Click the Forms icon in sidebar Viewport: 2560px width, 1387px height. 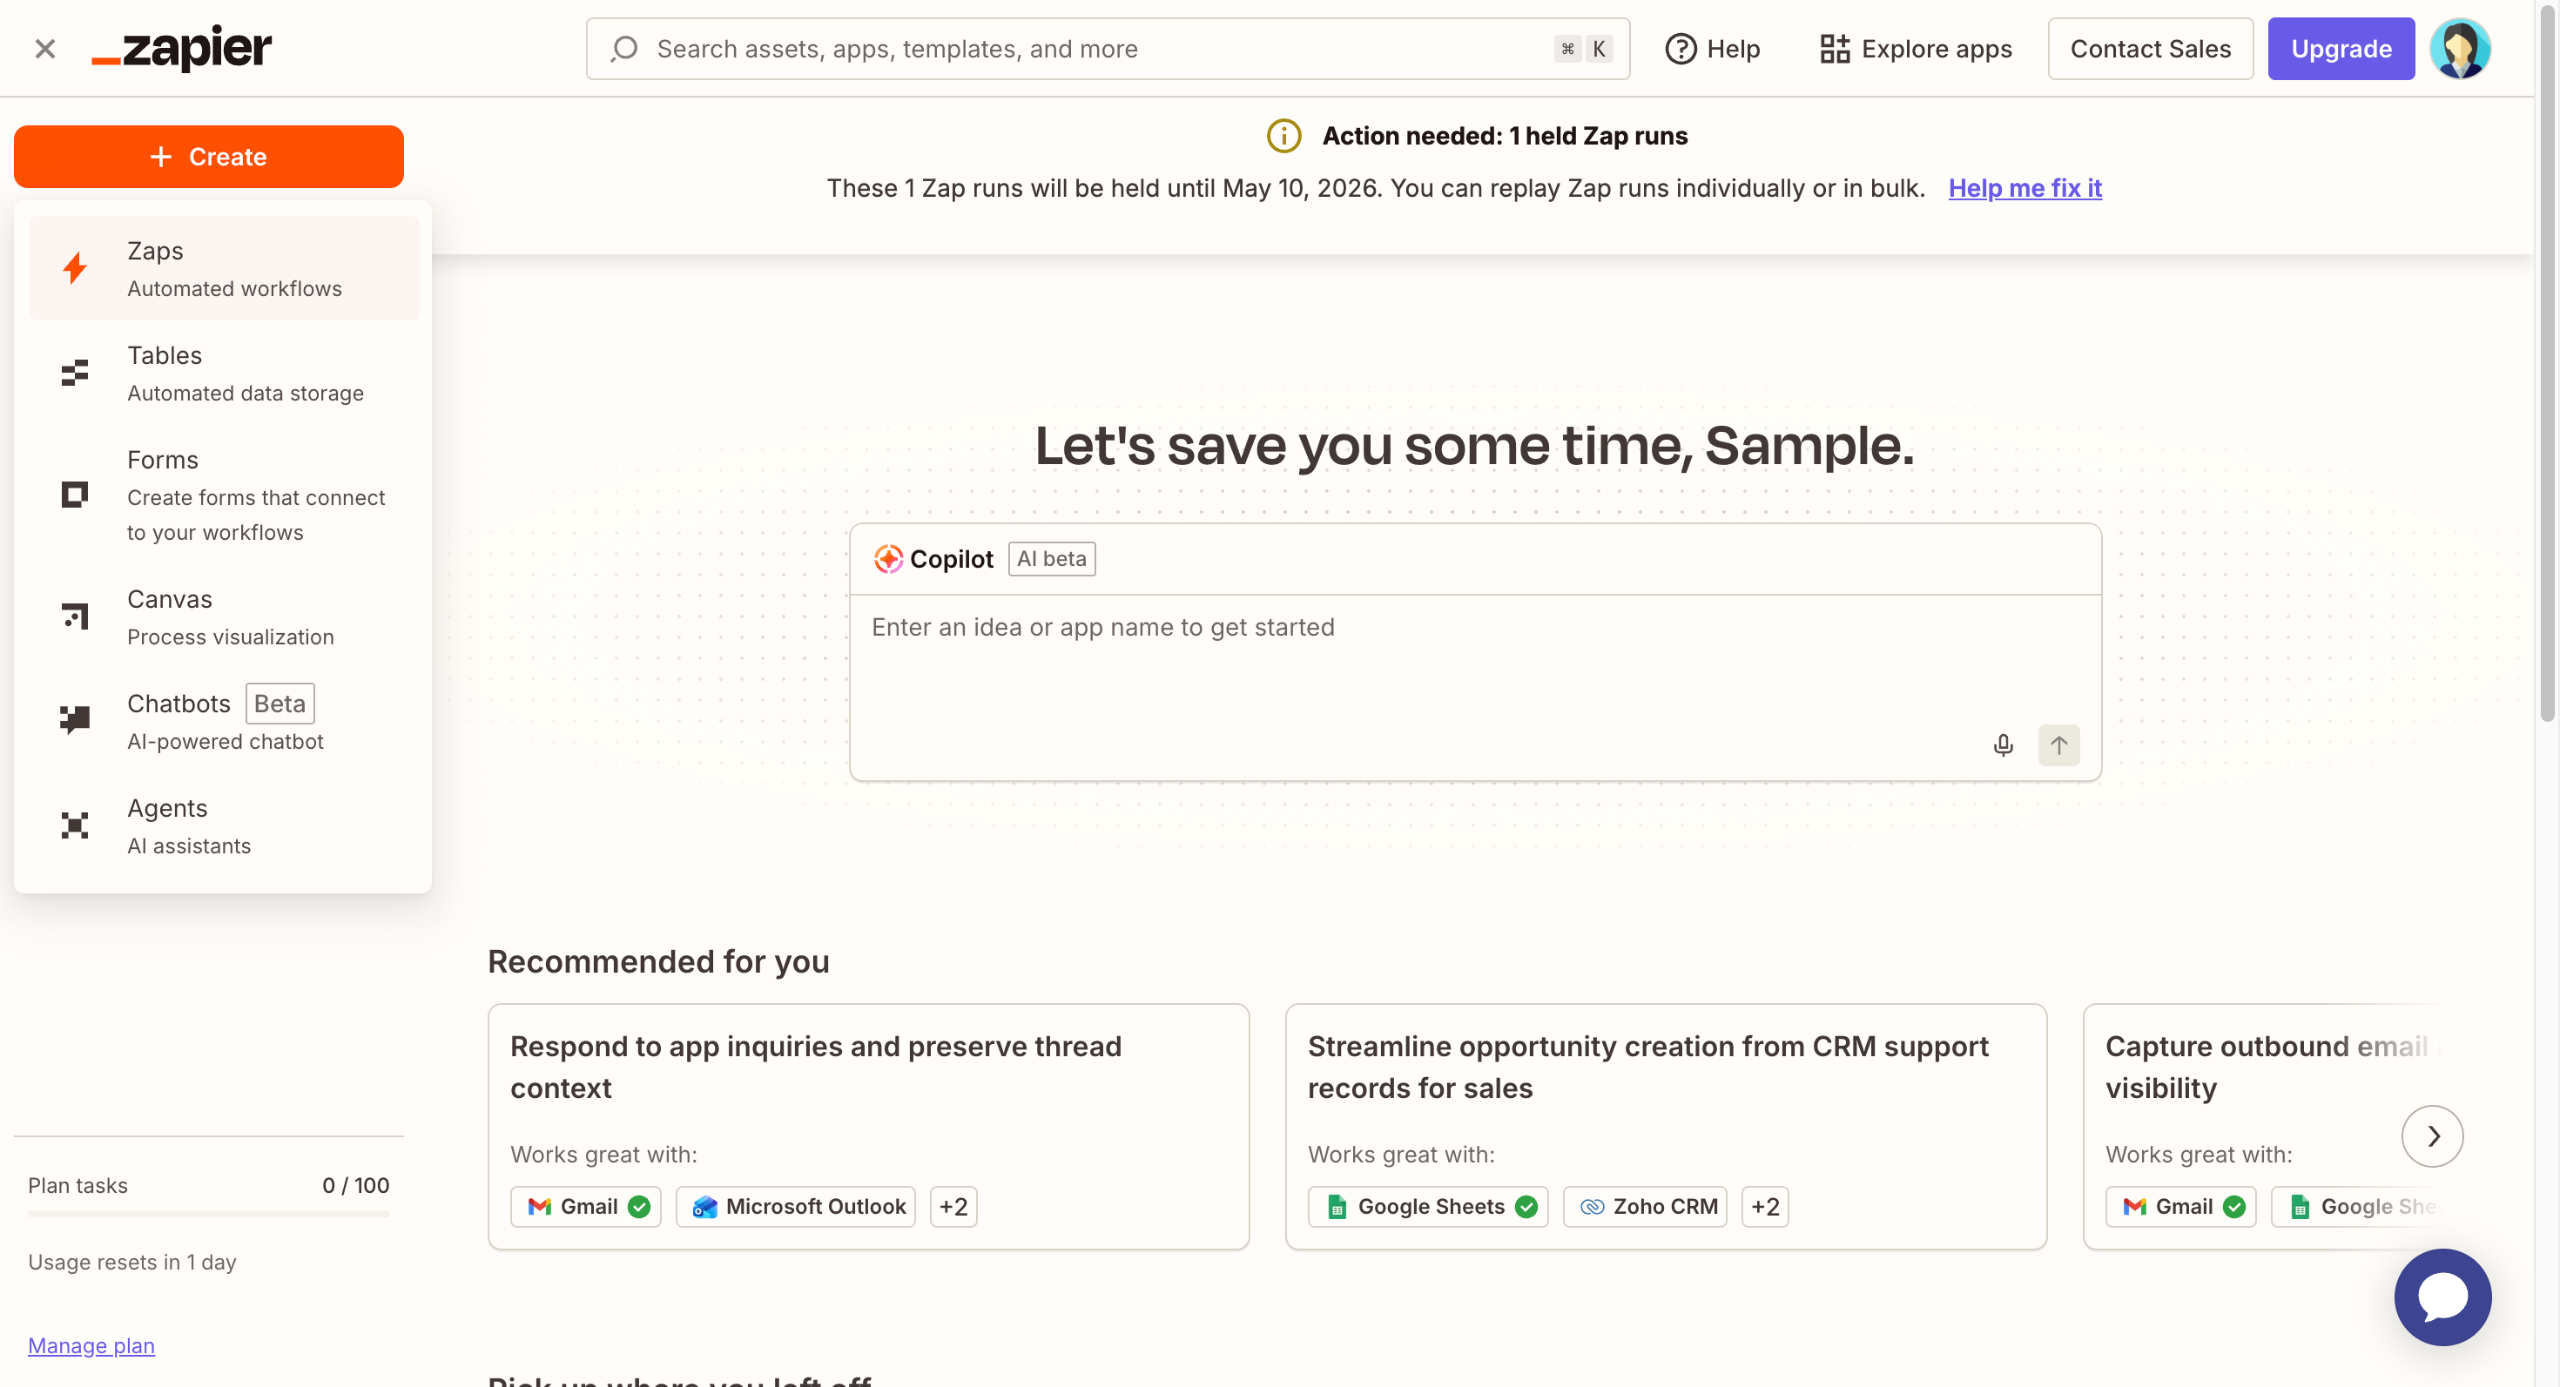coord(75,495)
